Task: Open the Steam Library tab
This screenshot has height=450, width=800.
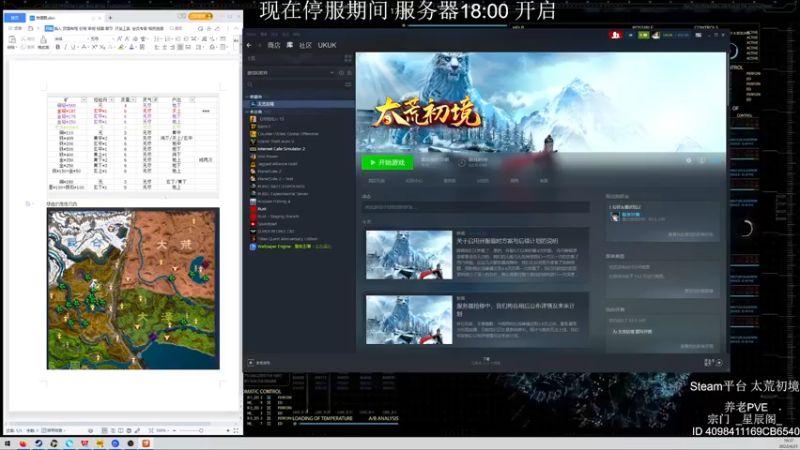Action: 289,45
